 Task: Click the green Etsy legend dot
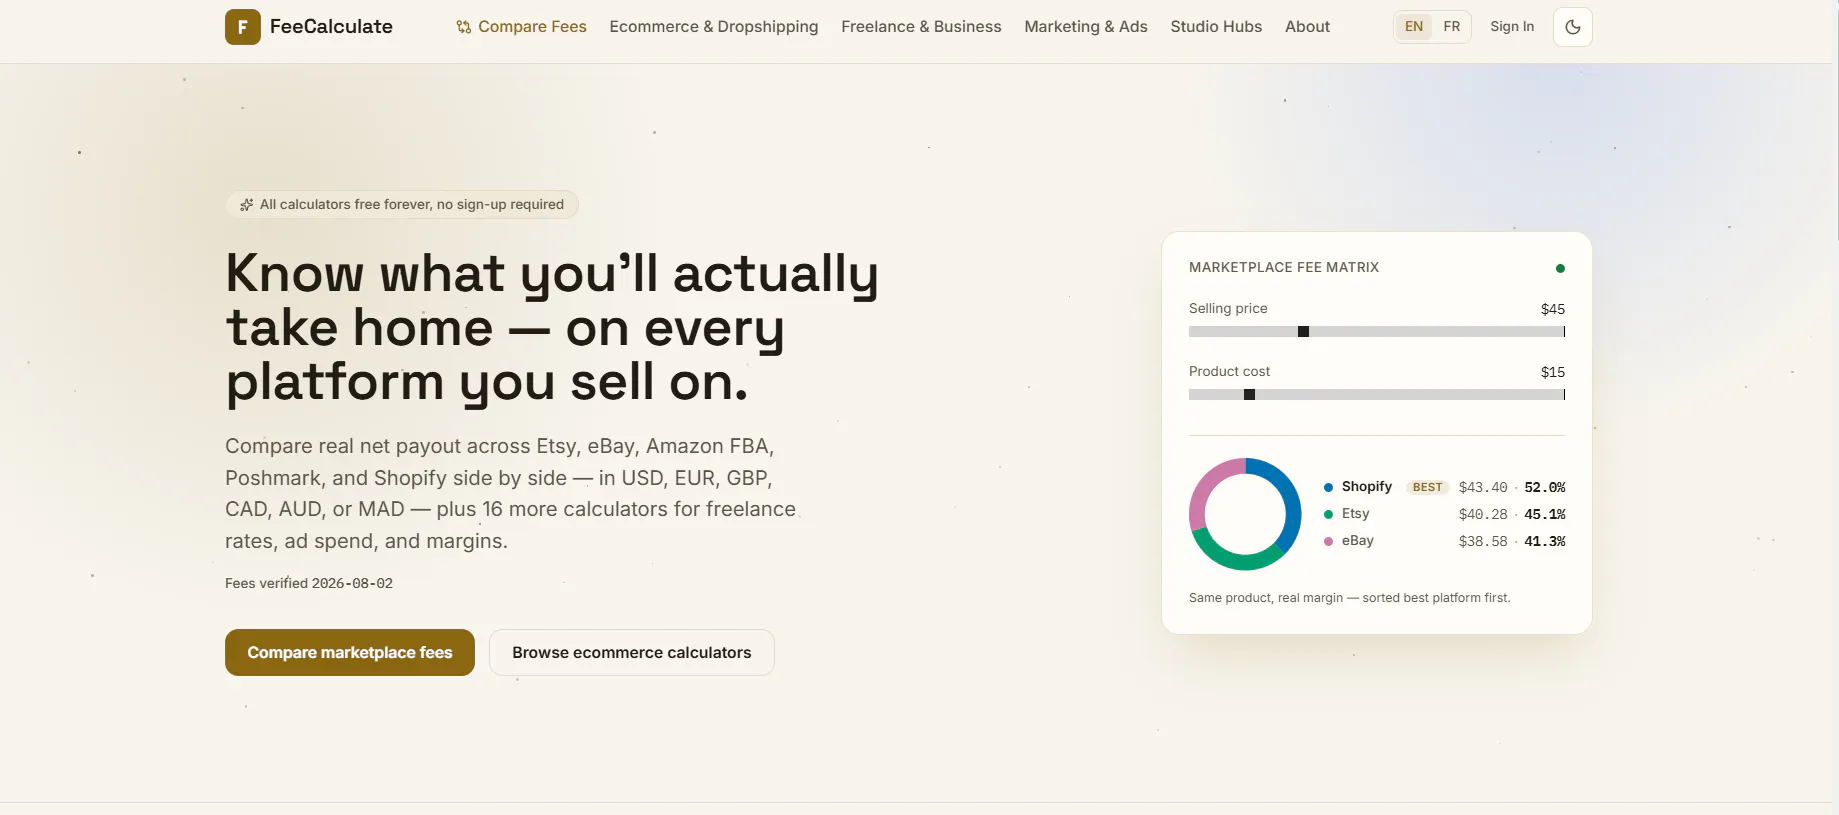coord(1328,514)
